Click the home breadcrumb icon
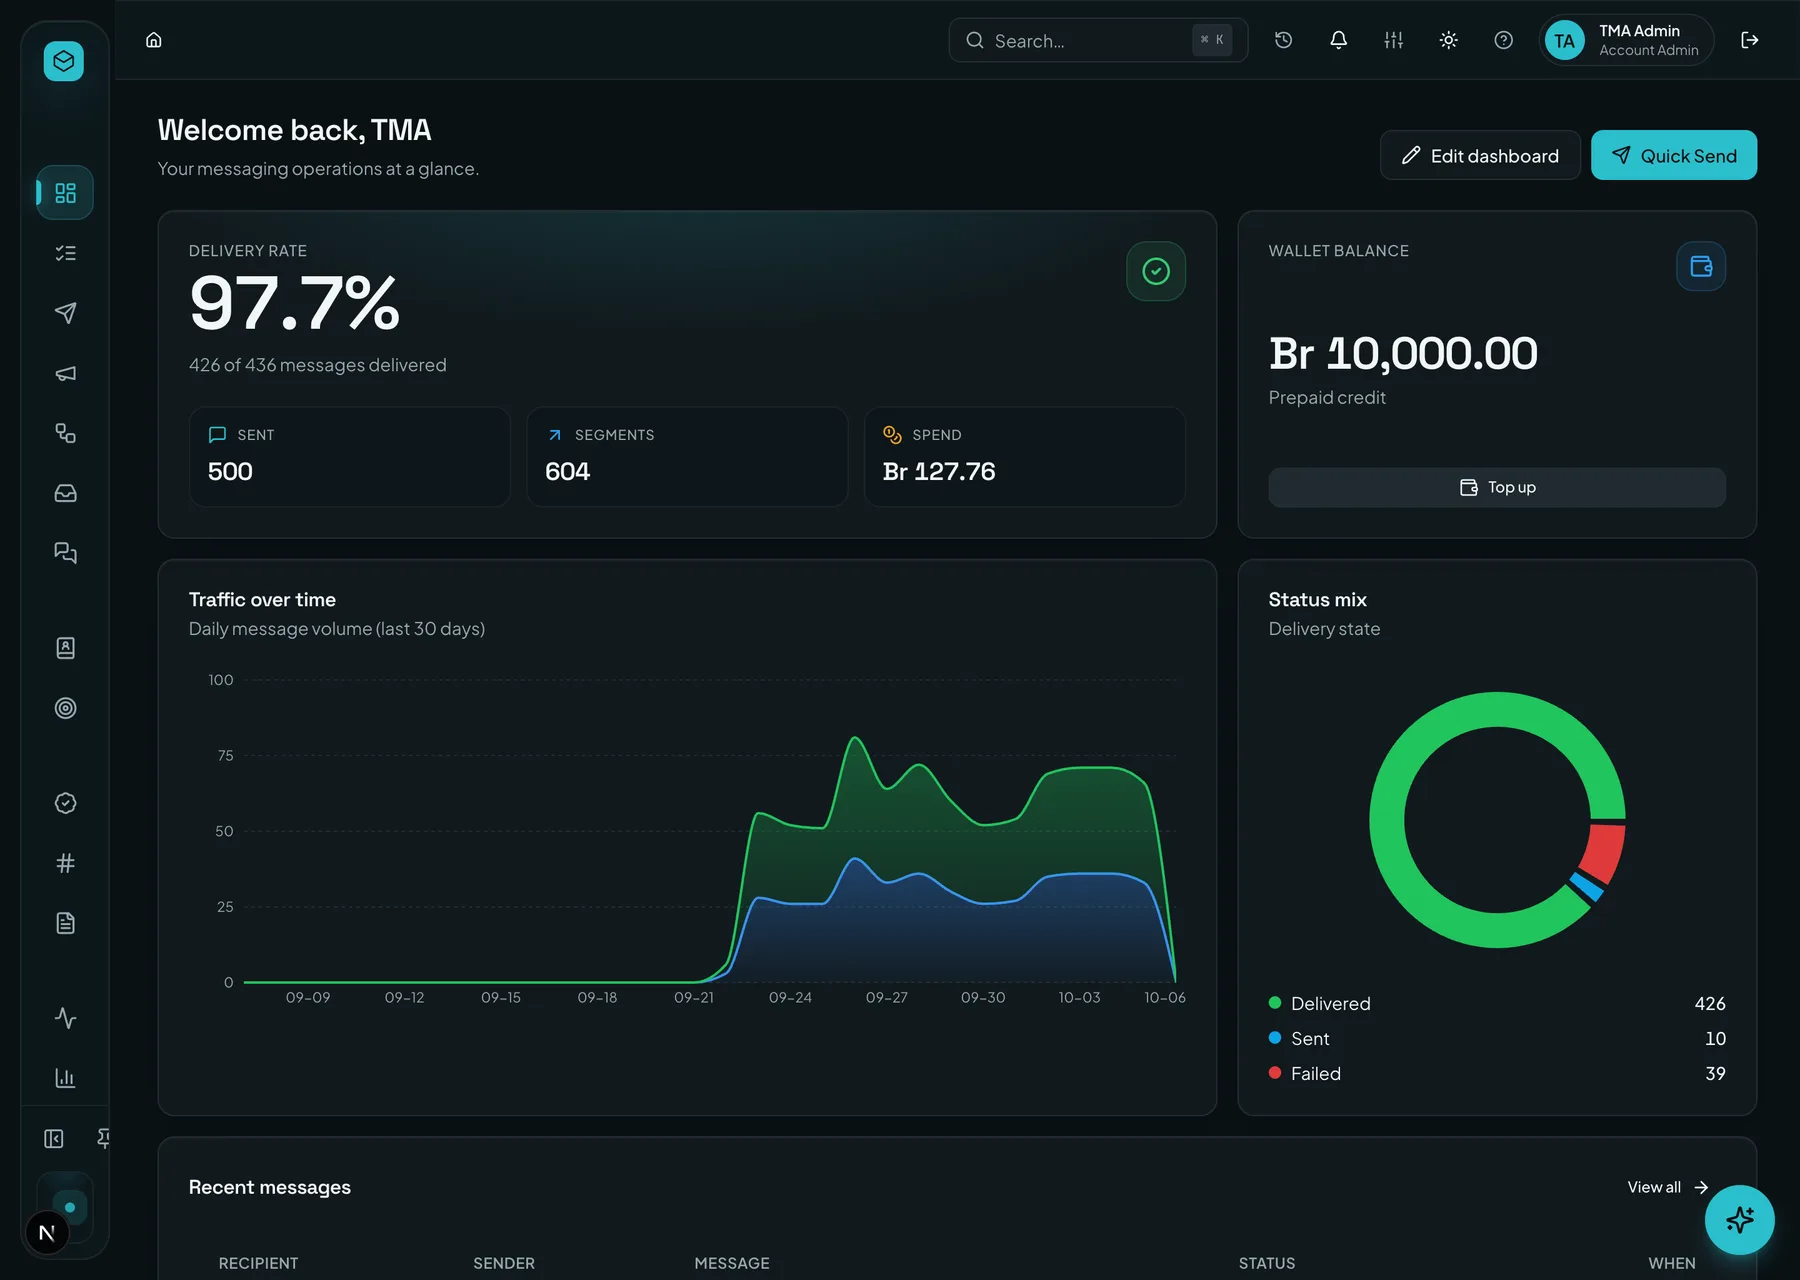Screen dimensions: 1800x1280 [154, 40]
